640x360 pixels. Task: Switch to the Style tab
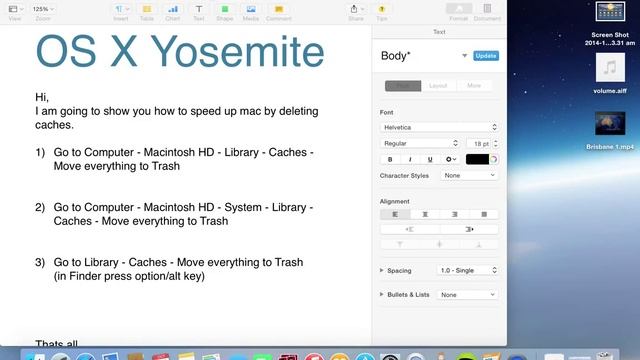pyautogui.click(x=403, y=86)
